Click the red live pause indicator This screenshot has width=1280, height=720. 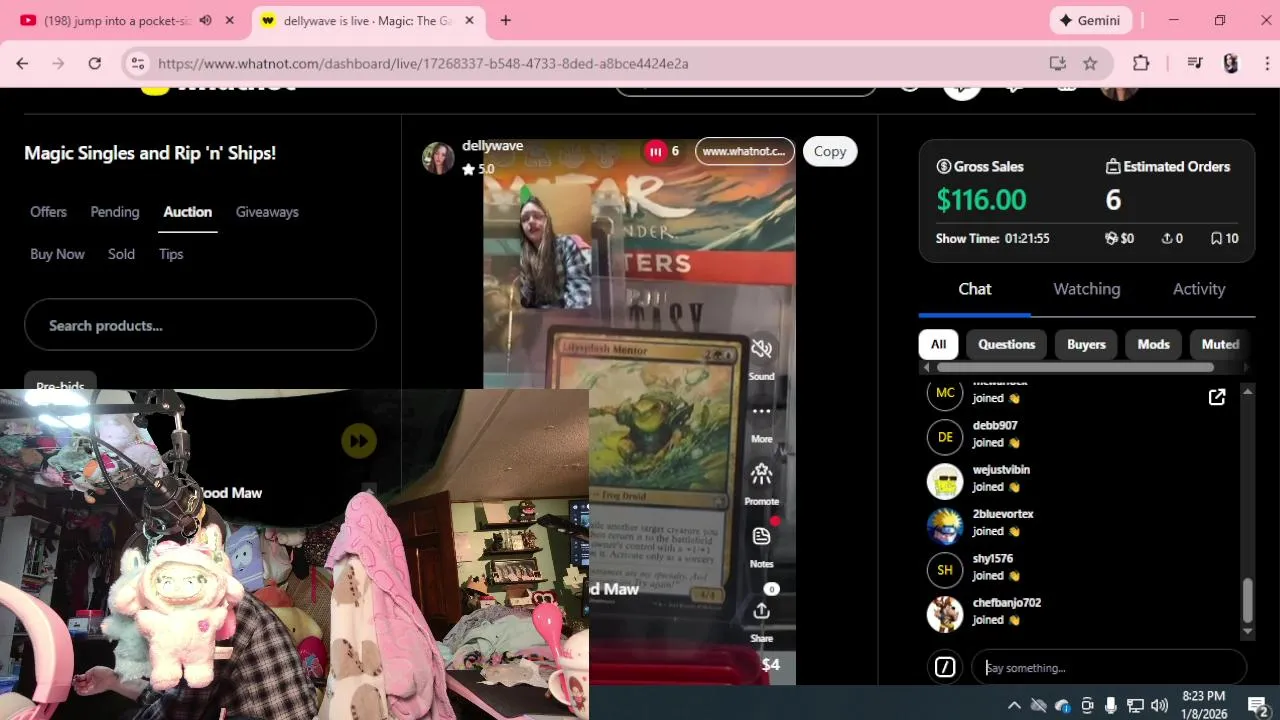[x=655, y=151]
